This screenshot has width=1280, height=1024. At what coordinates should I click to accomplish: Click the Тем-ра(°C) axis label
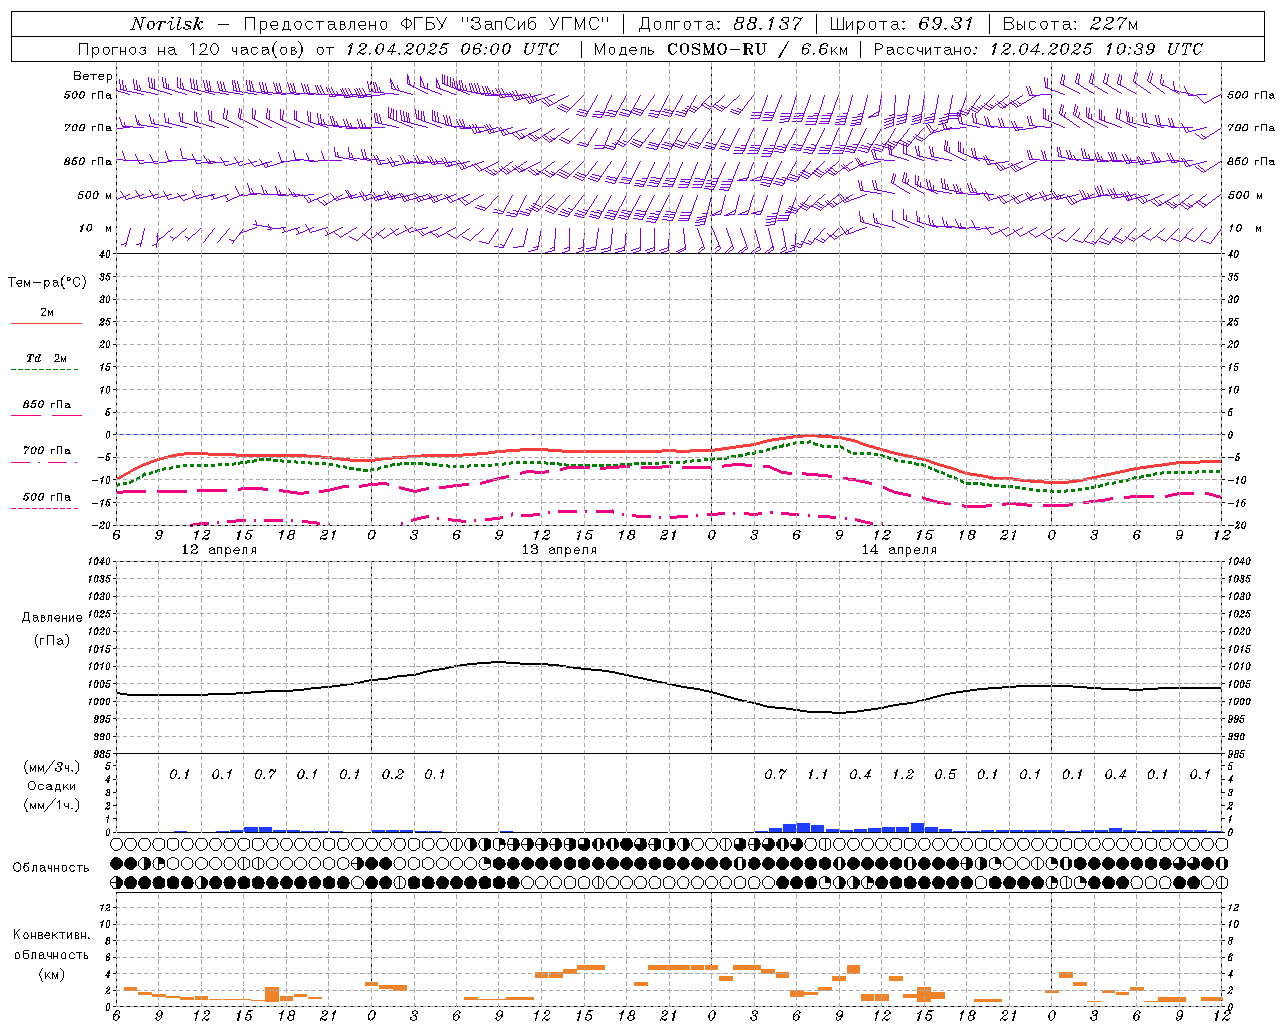[47, 283]
